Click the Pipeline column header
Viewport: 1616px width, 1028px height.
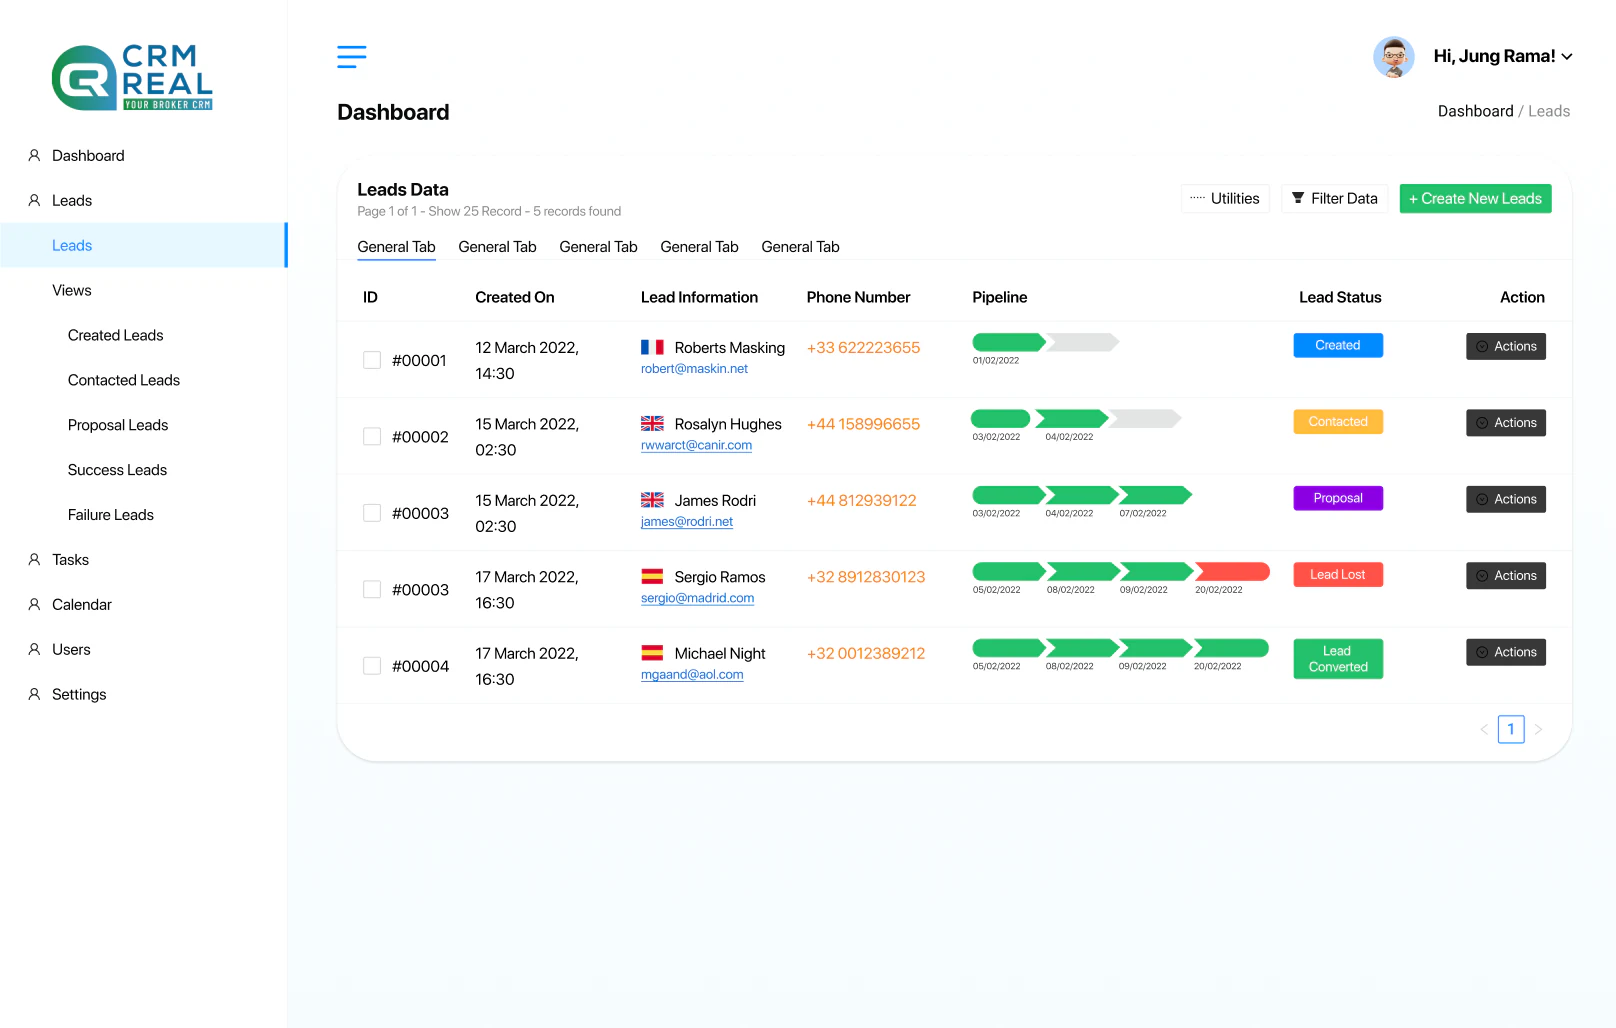pos(1000,297)
